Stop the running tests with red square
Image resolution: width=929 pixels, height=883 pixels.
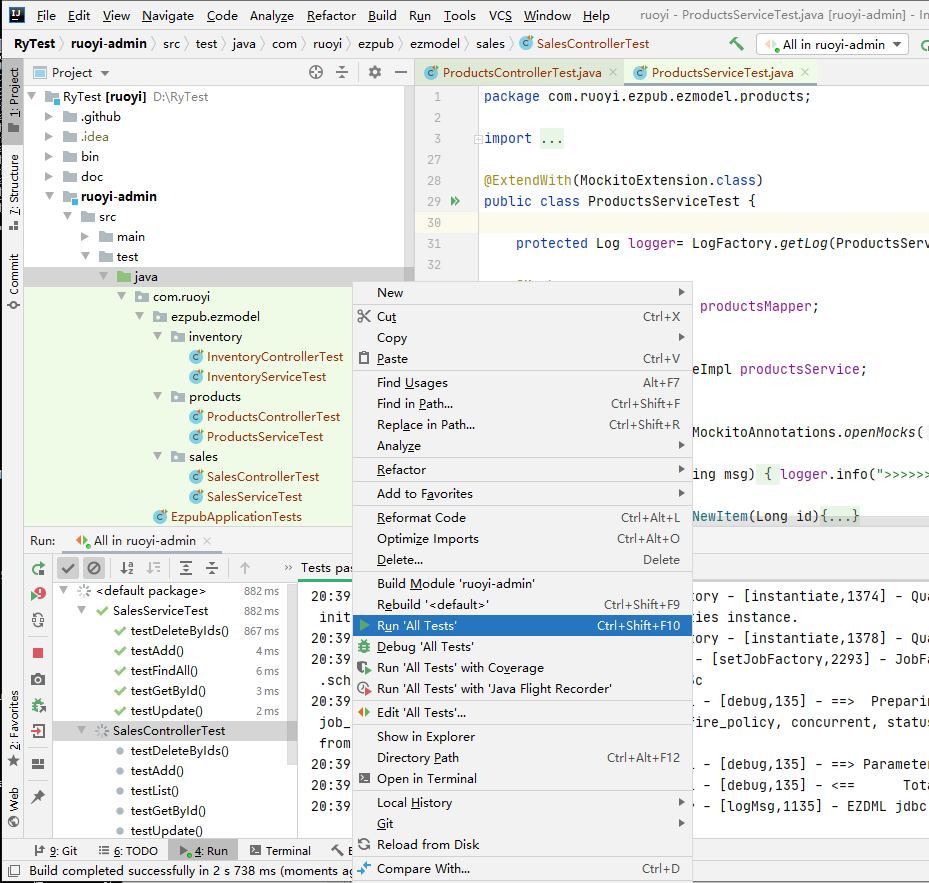coord(38,652)
